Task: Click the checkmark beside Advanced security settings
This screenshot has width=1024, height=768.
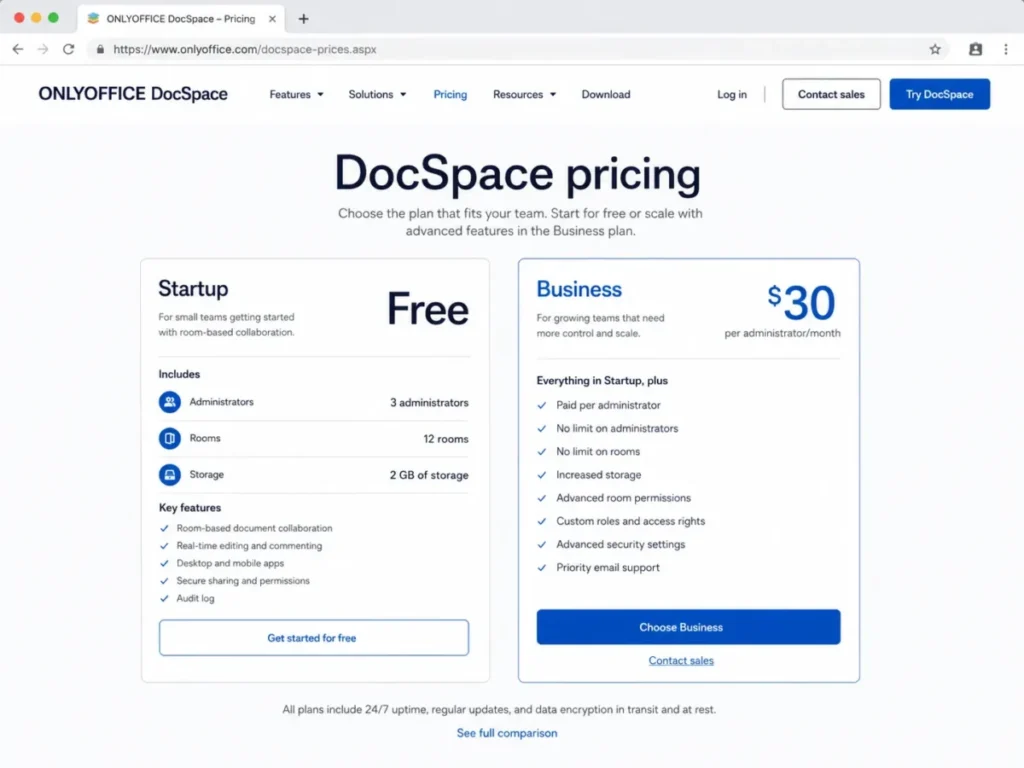Action: click(541, 544)
